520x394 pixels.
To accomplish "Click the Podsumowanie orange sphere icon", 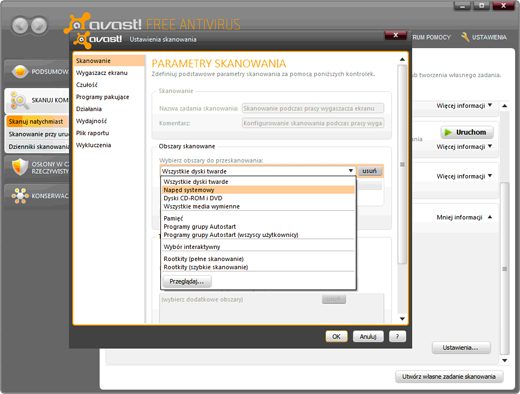I will point(20,71).
